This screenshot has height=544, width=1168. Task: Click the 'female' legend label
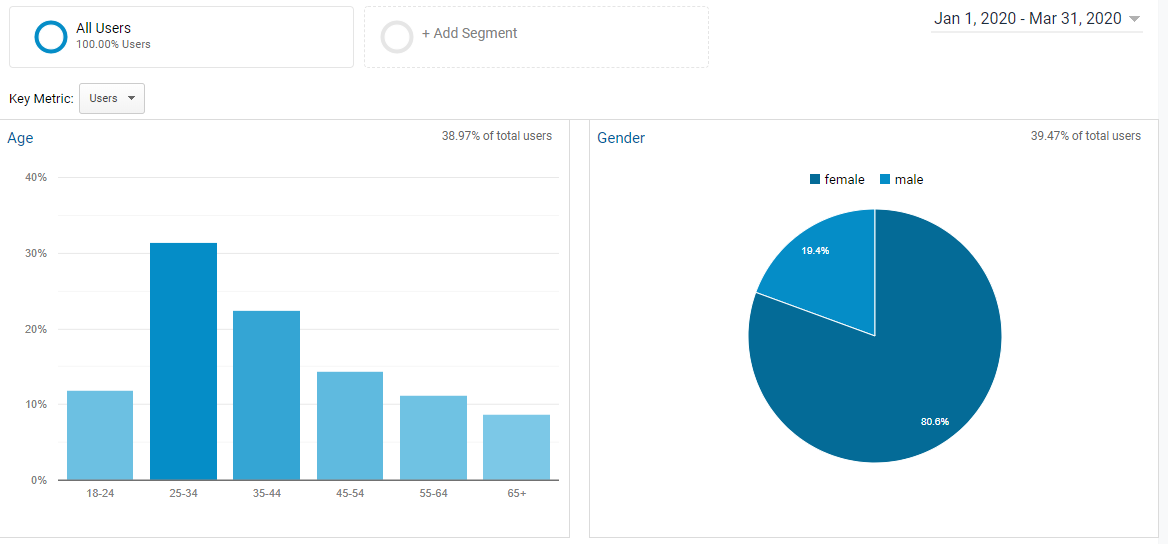(845, 180)
